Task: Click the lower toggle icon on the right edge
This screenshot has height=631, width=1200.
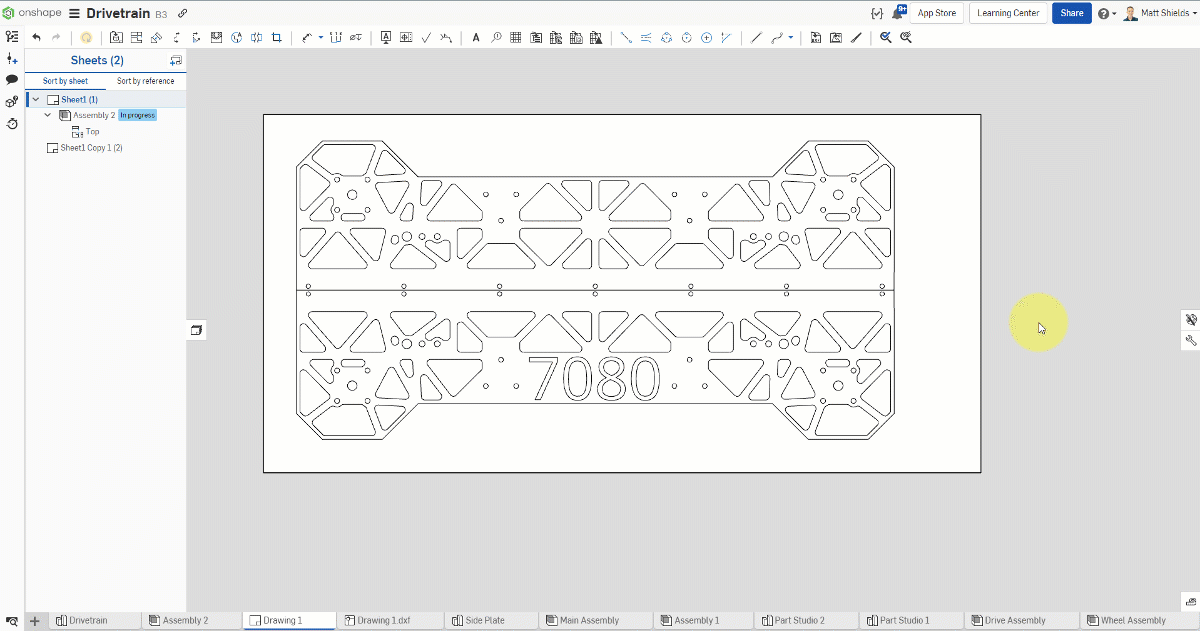Action: pos(1190,338)
